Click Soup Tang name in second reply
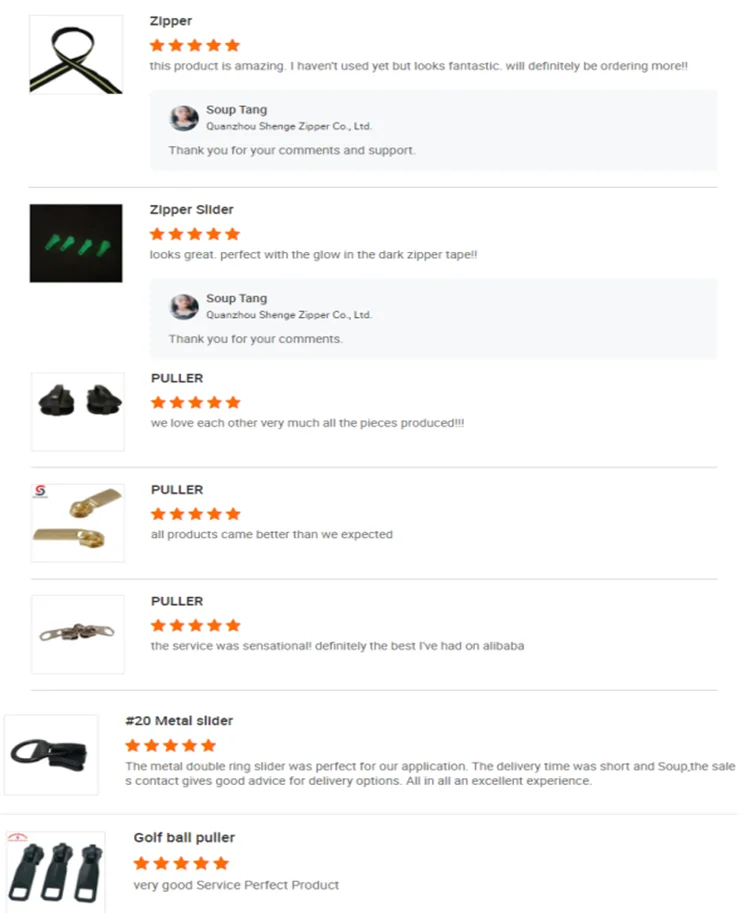750x913 pixels. 236,298
